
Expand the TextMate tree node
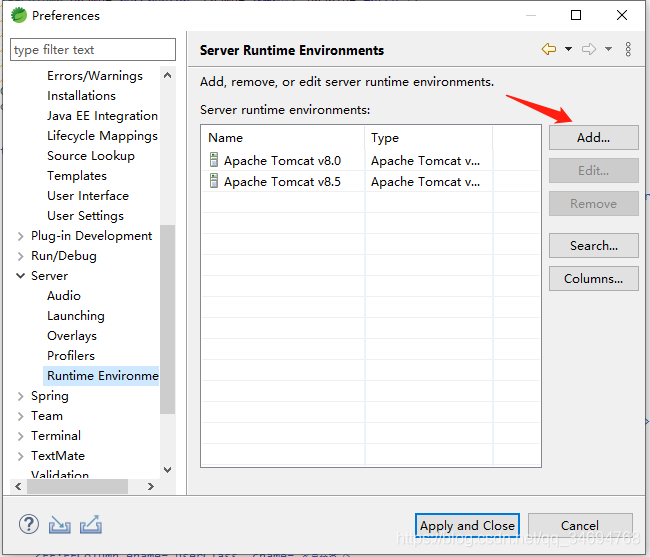[x=20, y=456]
